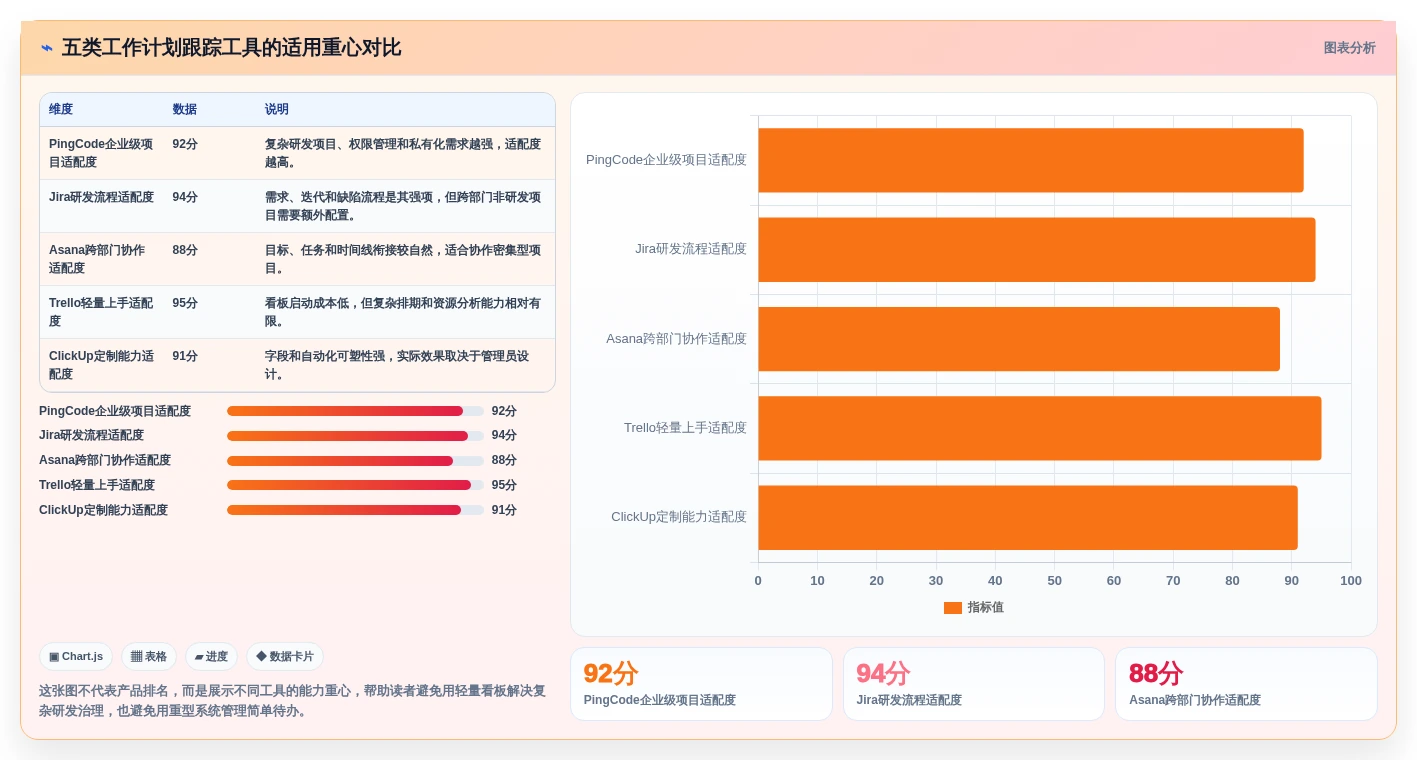This screenshot has height=760, width=1417.
Task: Select the 表格 tag chip
Action: [149, 657]
